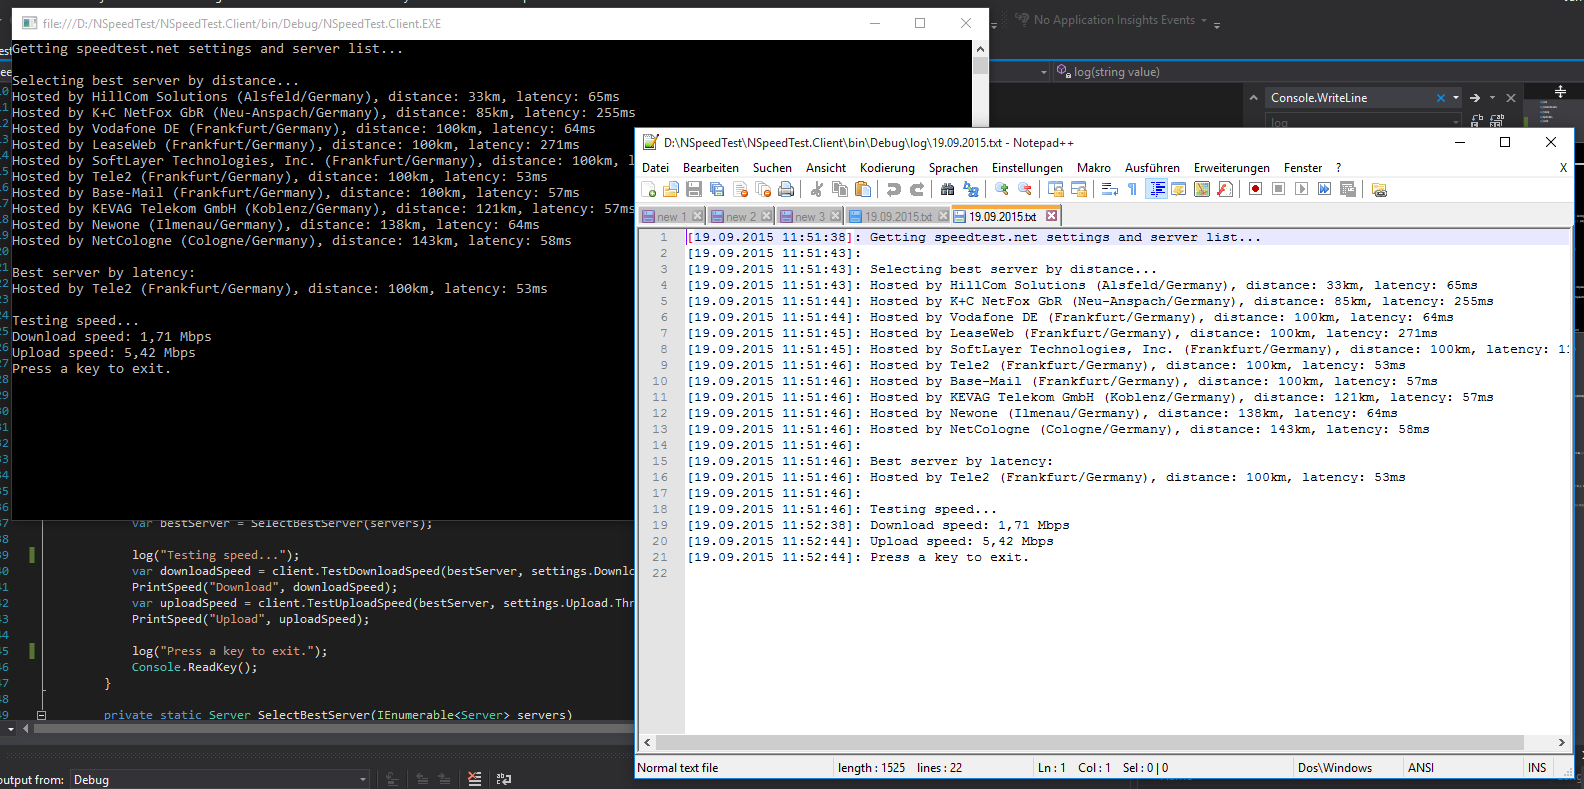Switch to the inactive 19.09.2015.txt tab
1584x789 pixels.
897,216
